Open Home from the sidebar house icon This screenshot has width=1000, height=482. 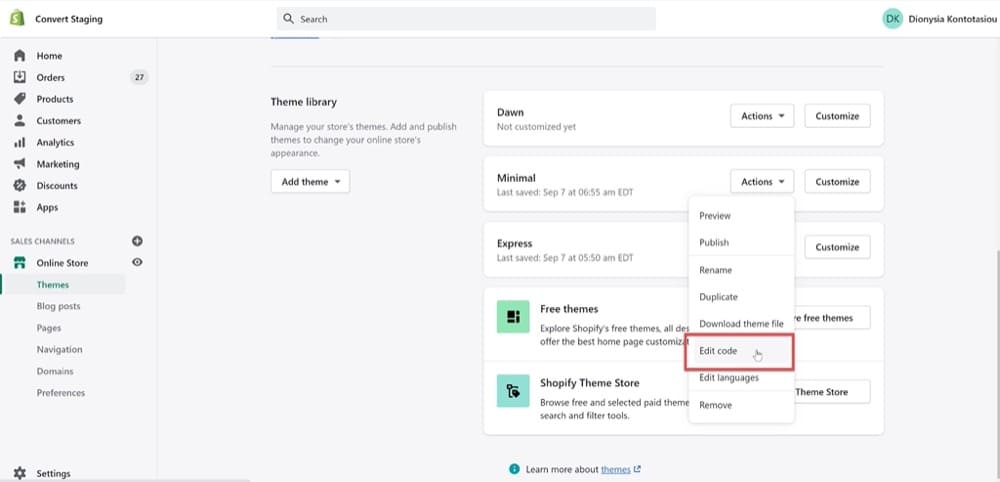pos(19,56)
